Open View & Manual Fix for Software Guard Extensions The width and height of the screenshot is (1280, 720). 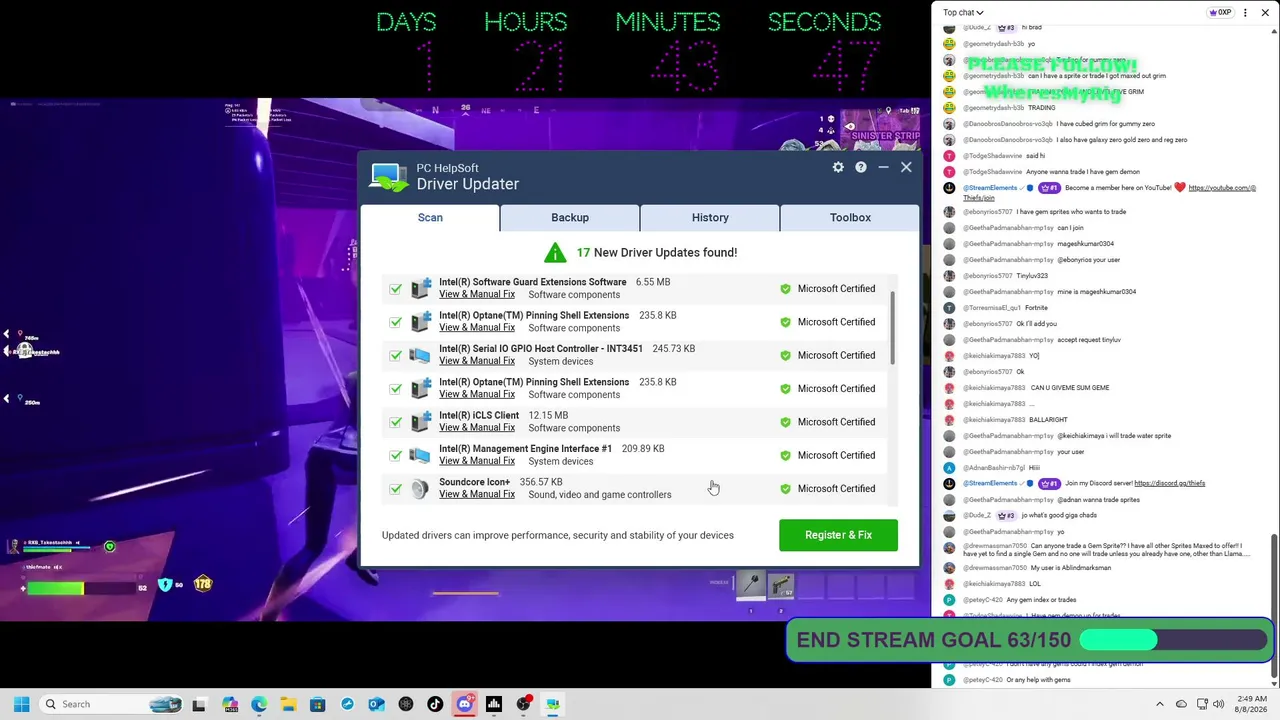point(477,294)
